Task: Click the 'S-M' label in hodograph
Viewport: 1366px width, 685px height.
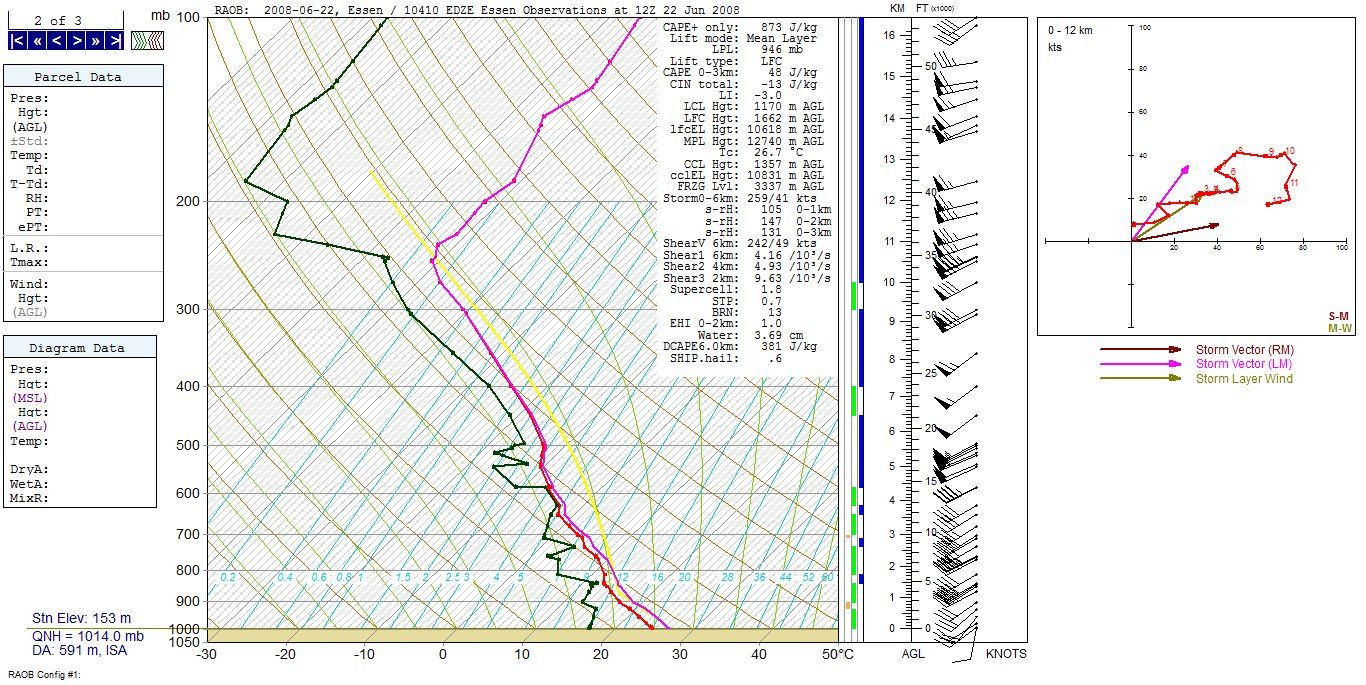Action: [1337, 316]
